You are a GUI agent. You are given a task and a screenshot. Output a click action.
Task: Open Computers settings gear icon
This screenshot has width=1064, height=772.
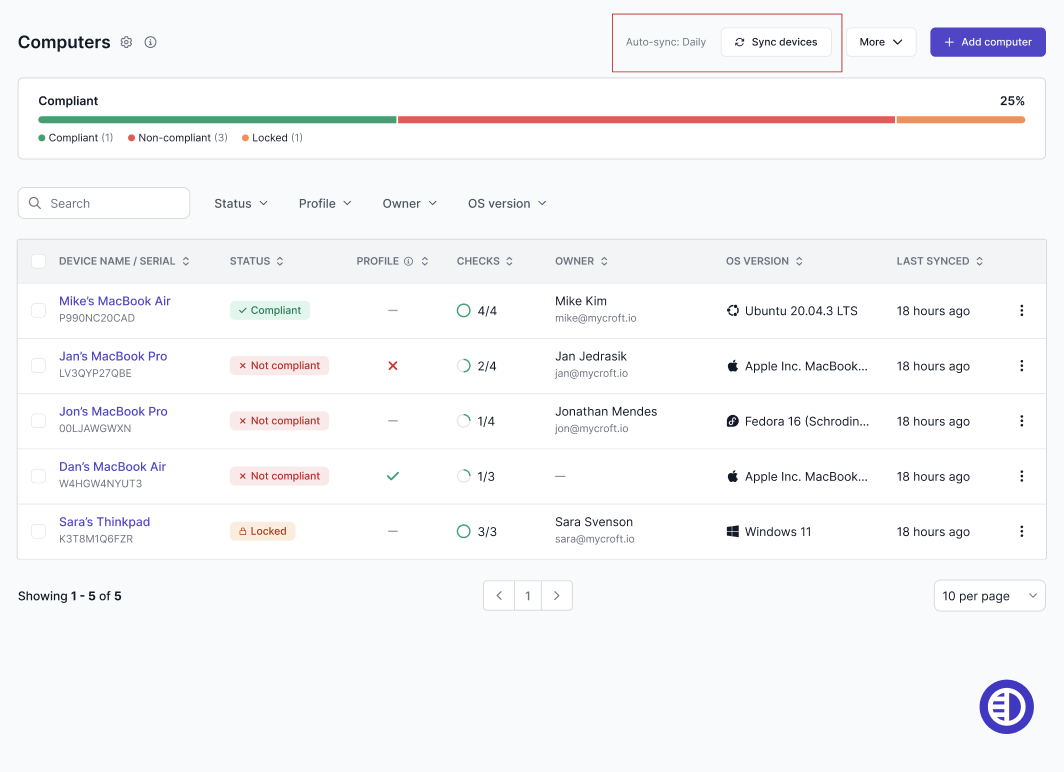(126, 42)
